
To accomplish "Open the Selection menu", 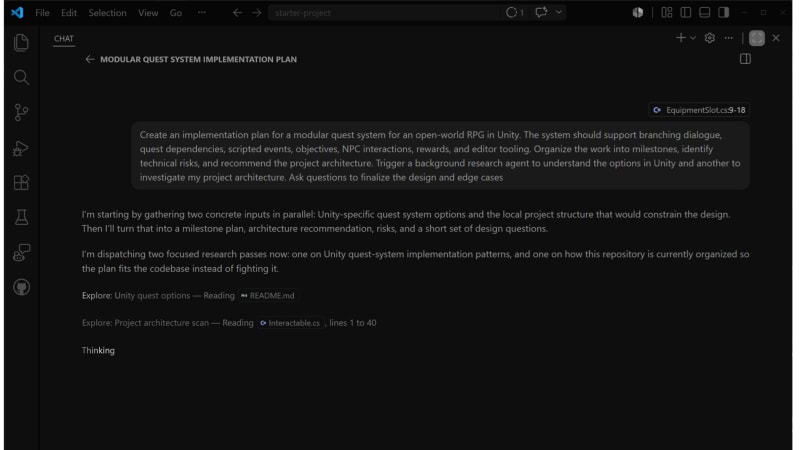I will 107,13.
